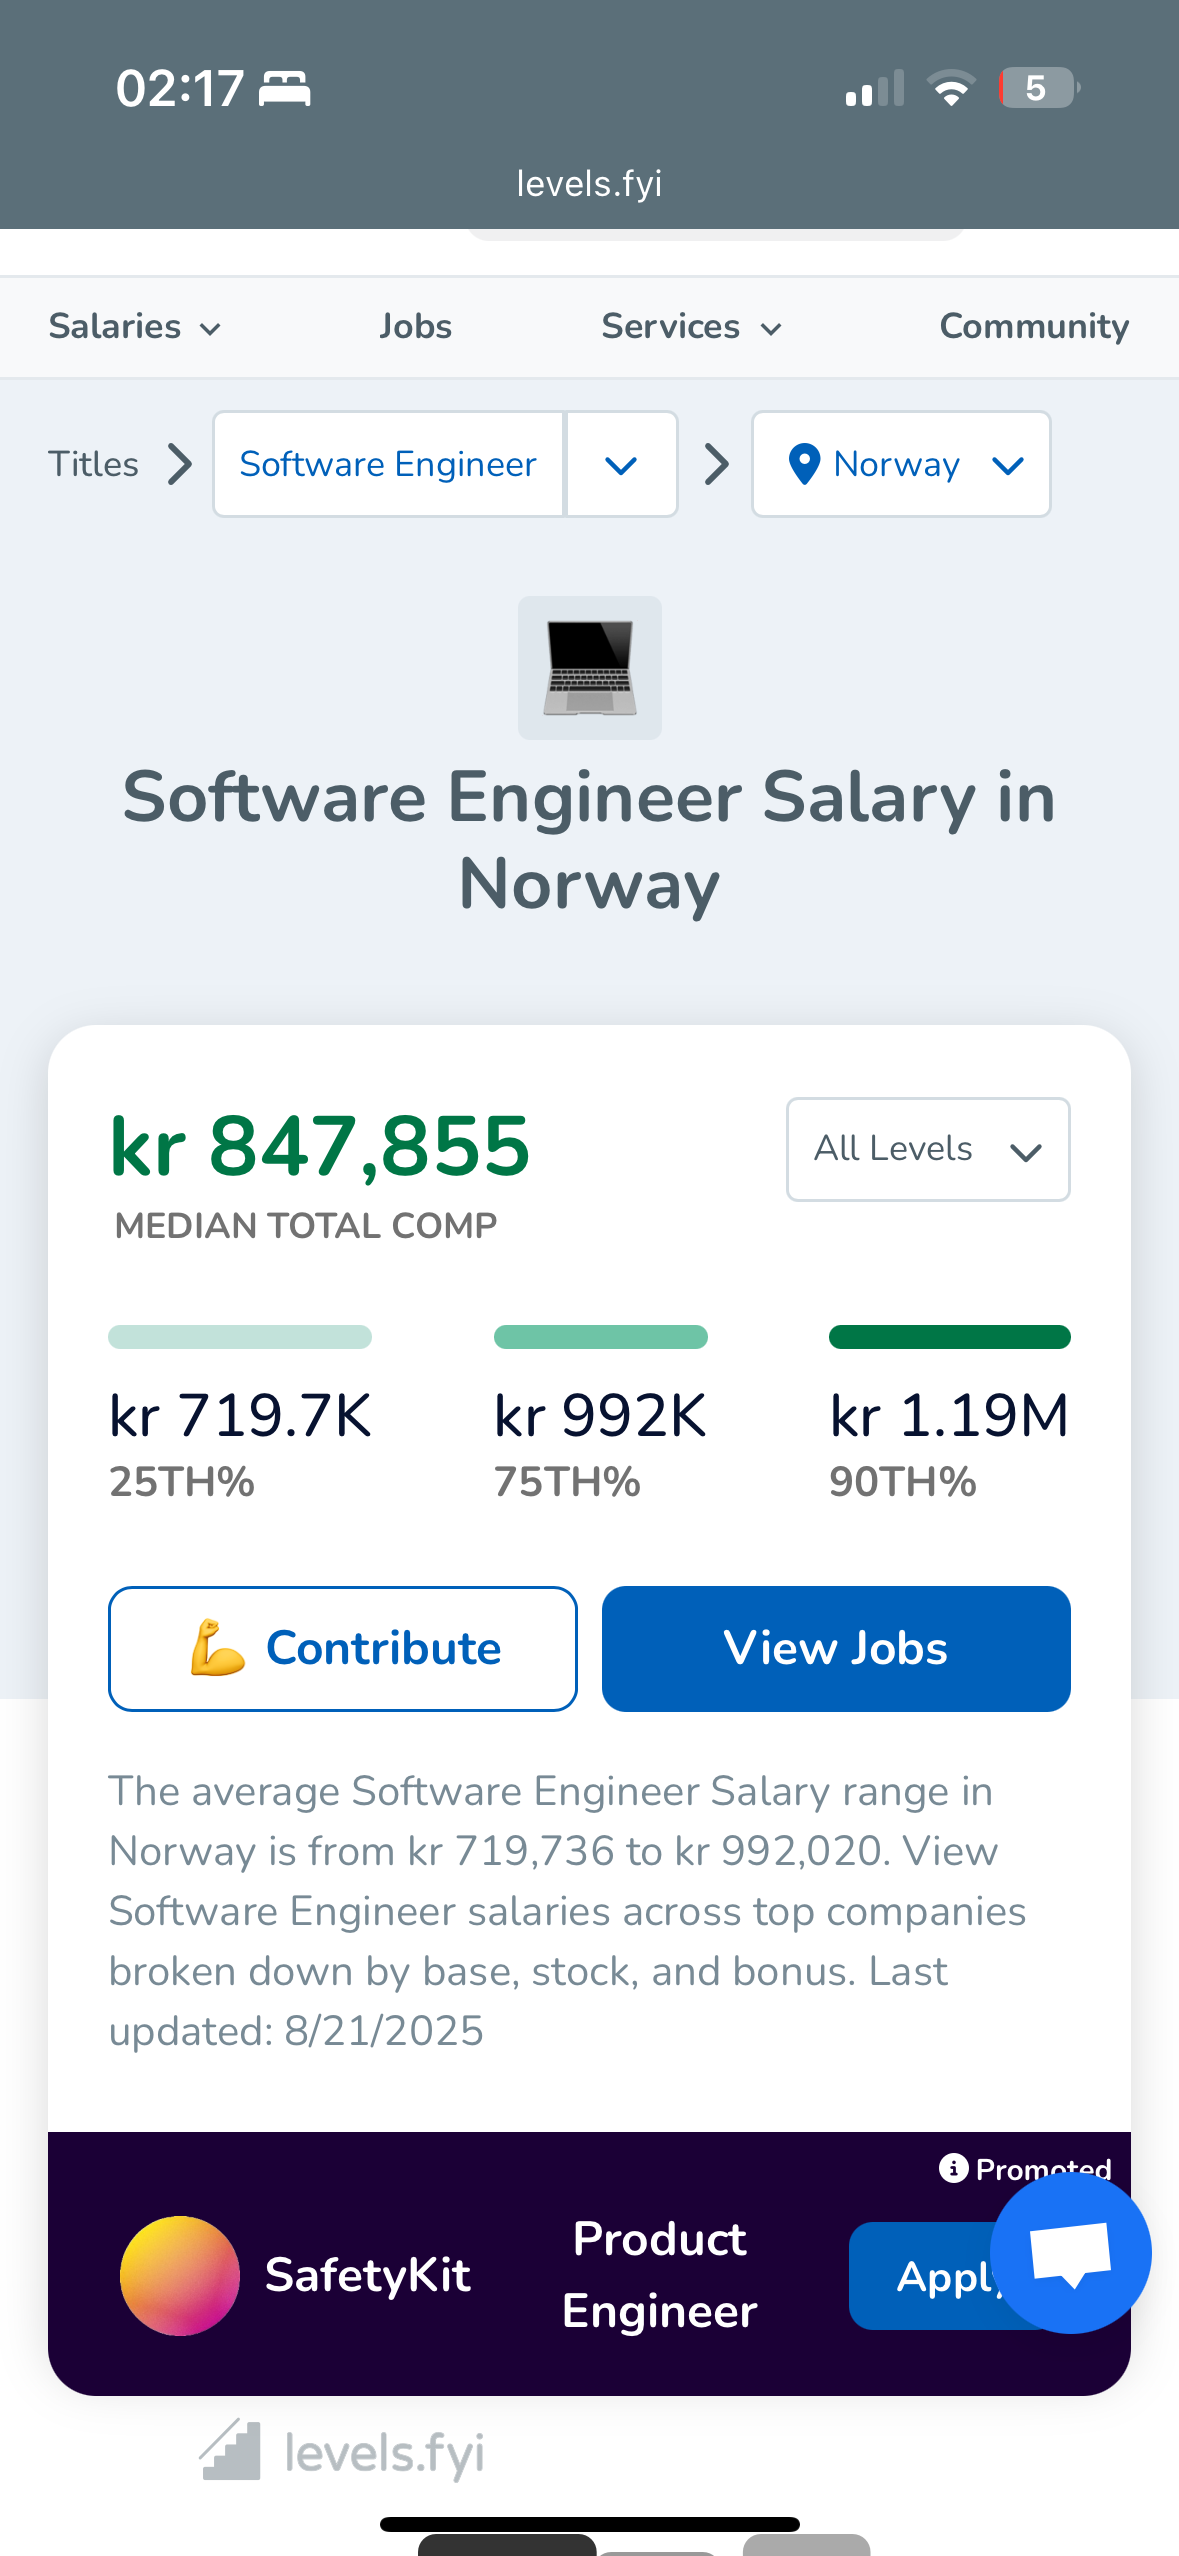The height and width of the screenshot is (2556, 1179).
Task: Expand the Salaries menu
Action: (x=134, y=327)
